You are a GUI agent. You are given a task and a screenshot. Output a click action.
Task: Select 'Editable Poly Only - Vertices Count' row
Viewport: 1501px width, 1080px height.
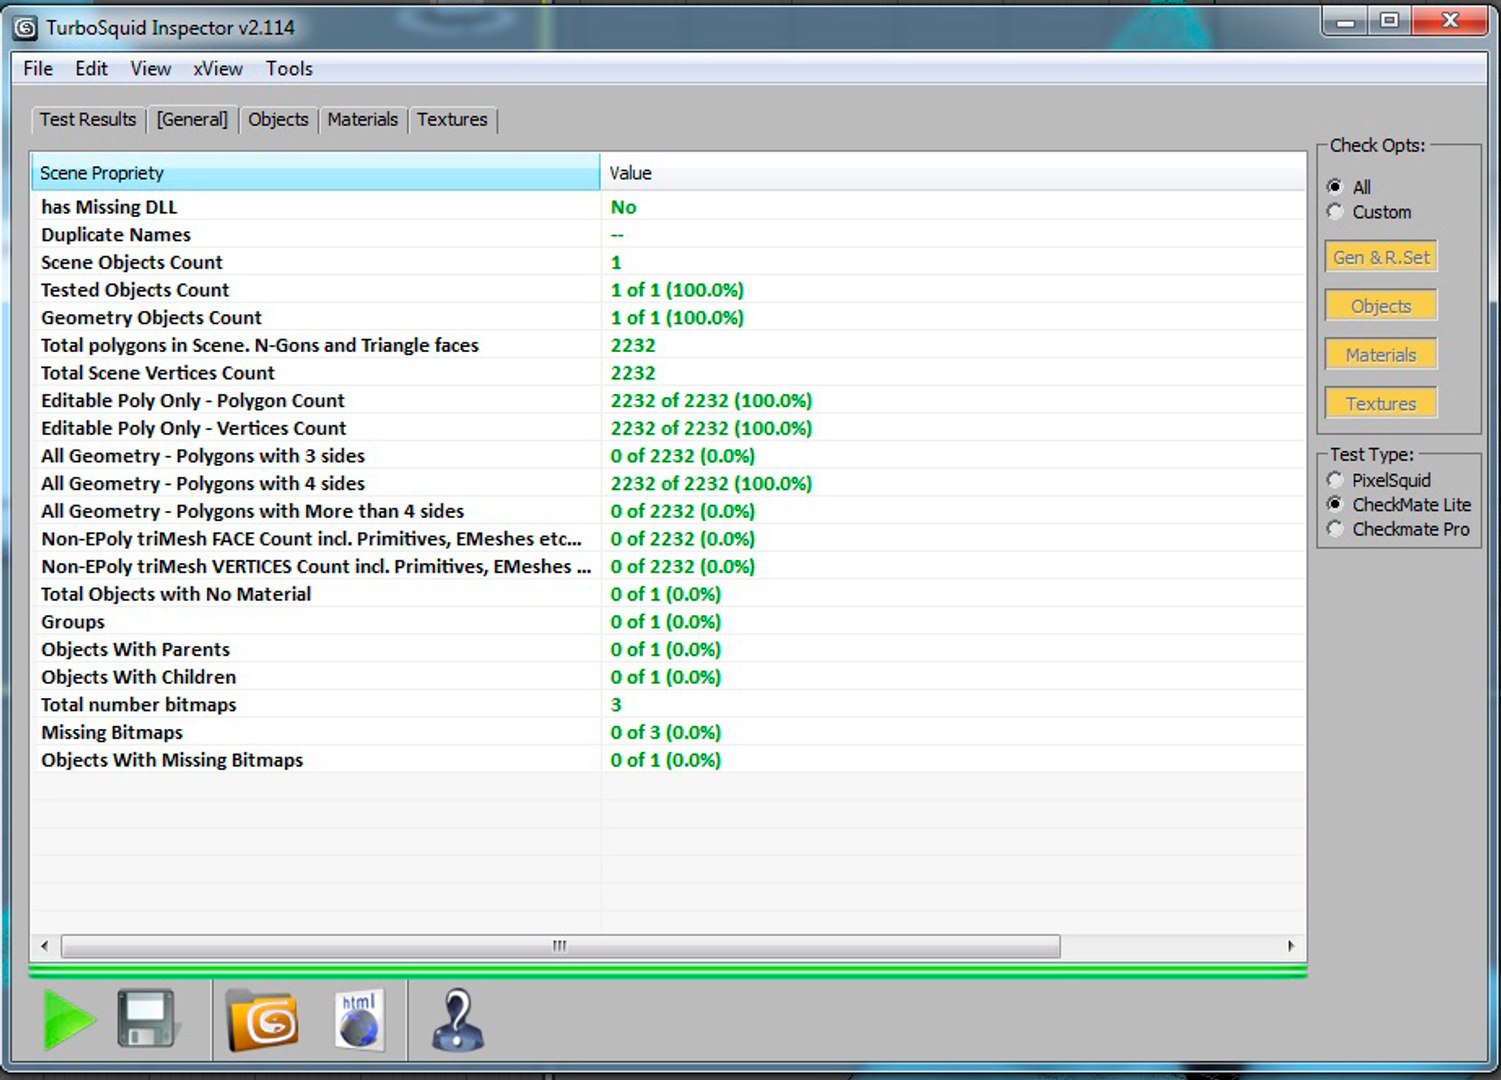668,428
